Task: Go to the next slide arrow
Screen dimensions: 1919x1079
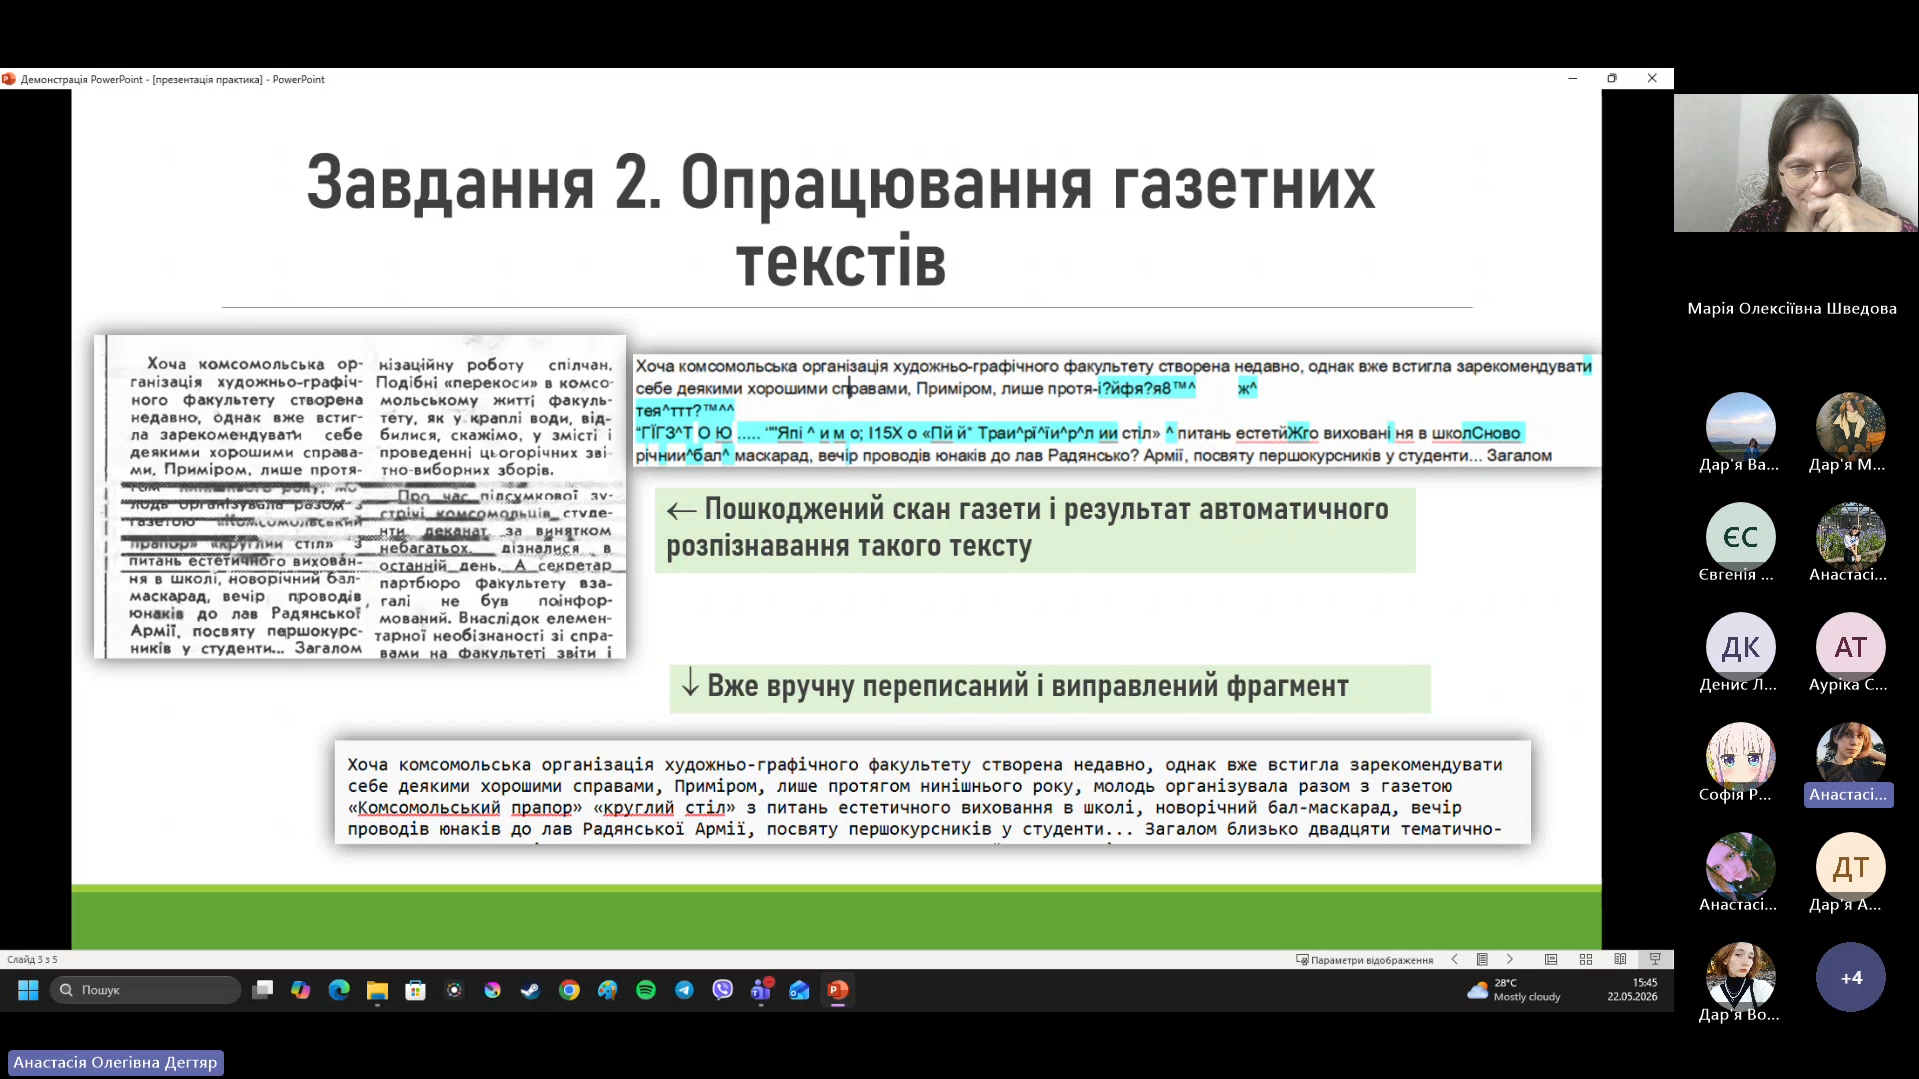Action: 1510,960
